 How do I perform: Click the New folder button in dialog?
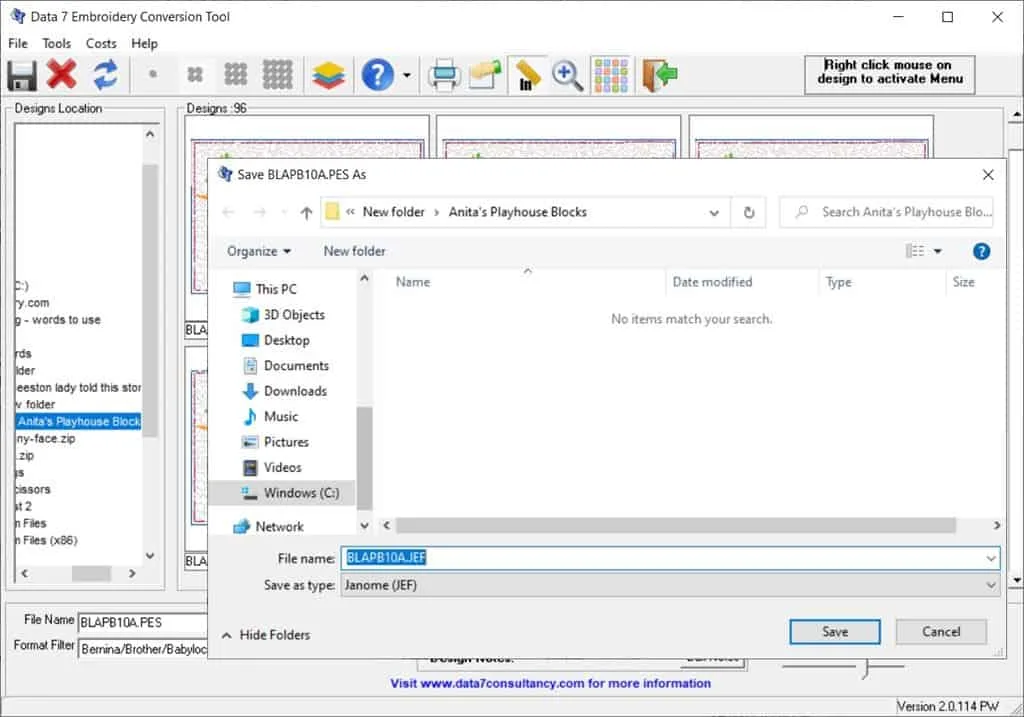pyautogui.click(x=354, y=251)
